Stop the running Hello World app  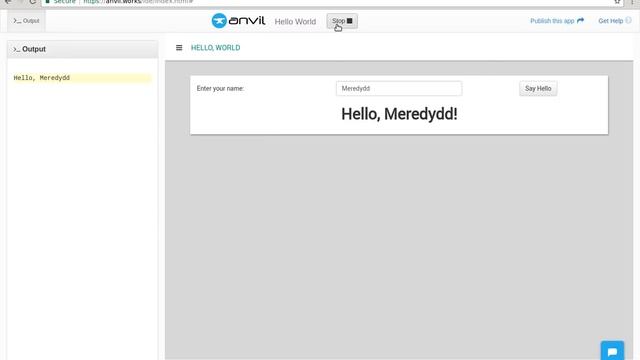[x=342, y=21]
